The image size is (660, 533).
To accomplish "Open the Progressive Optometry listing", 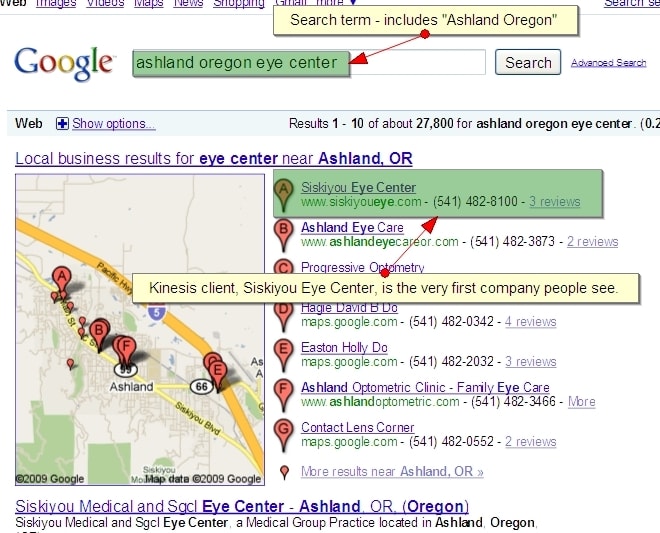I will 362,267.
